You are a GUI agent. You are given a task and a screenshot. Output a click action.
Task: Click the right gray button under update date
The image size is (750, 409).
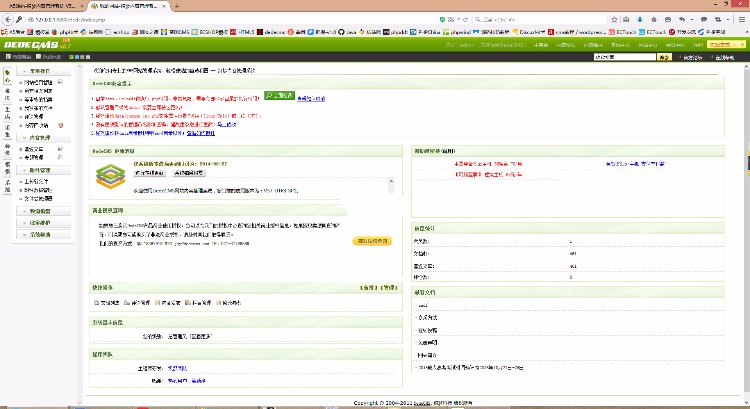(x=188, y=173)
